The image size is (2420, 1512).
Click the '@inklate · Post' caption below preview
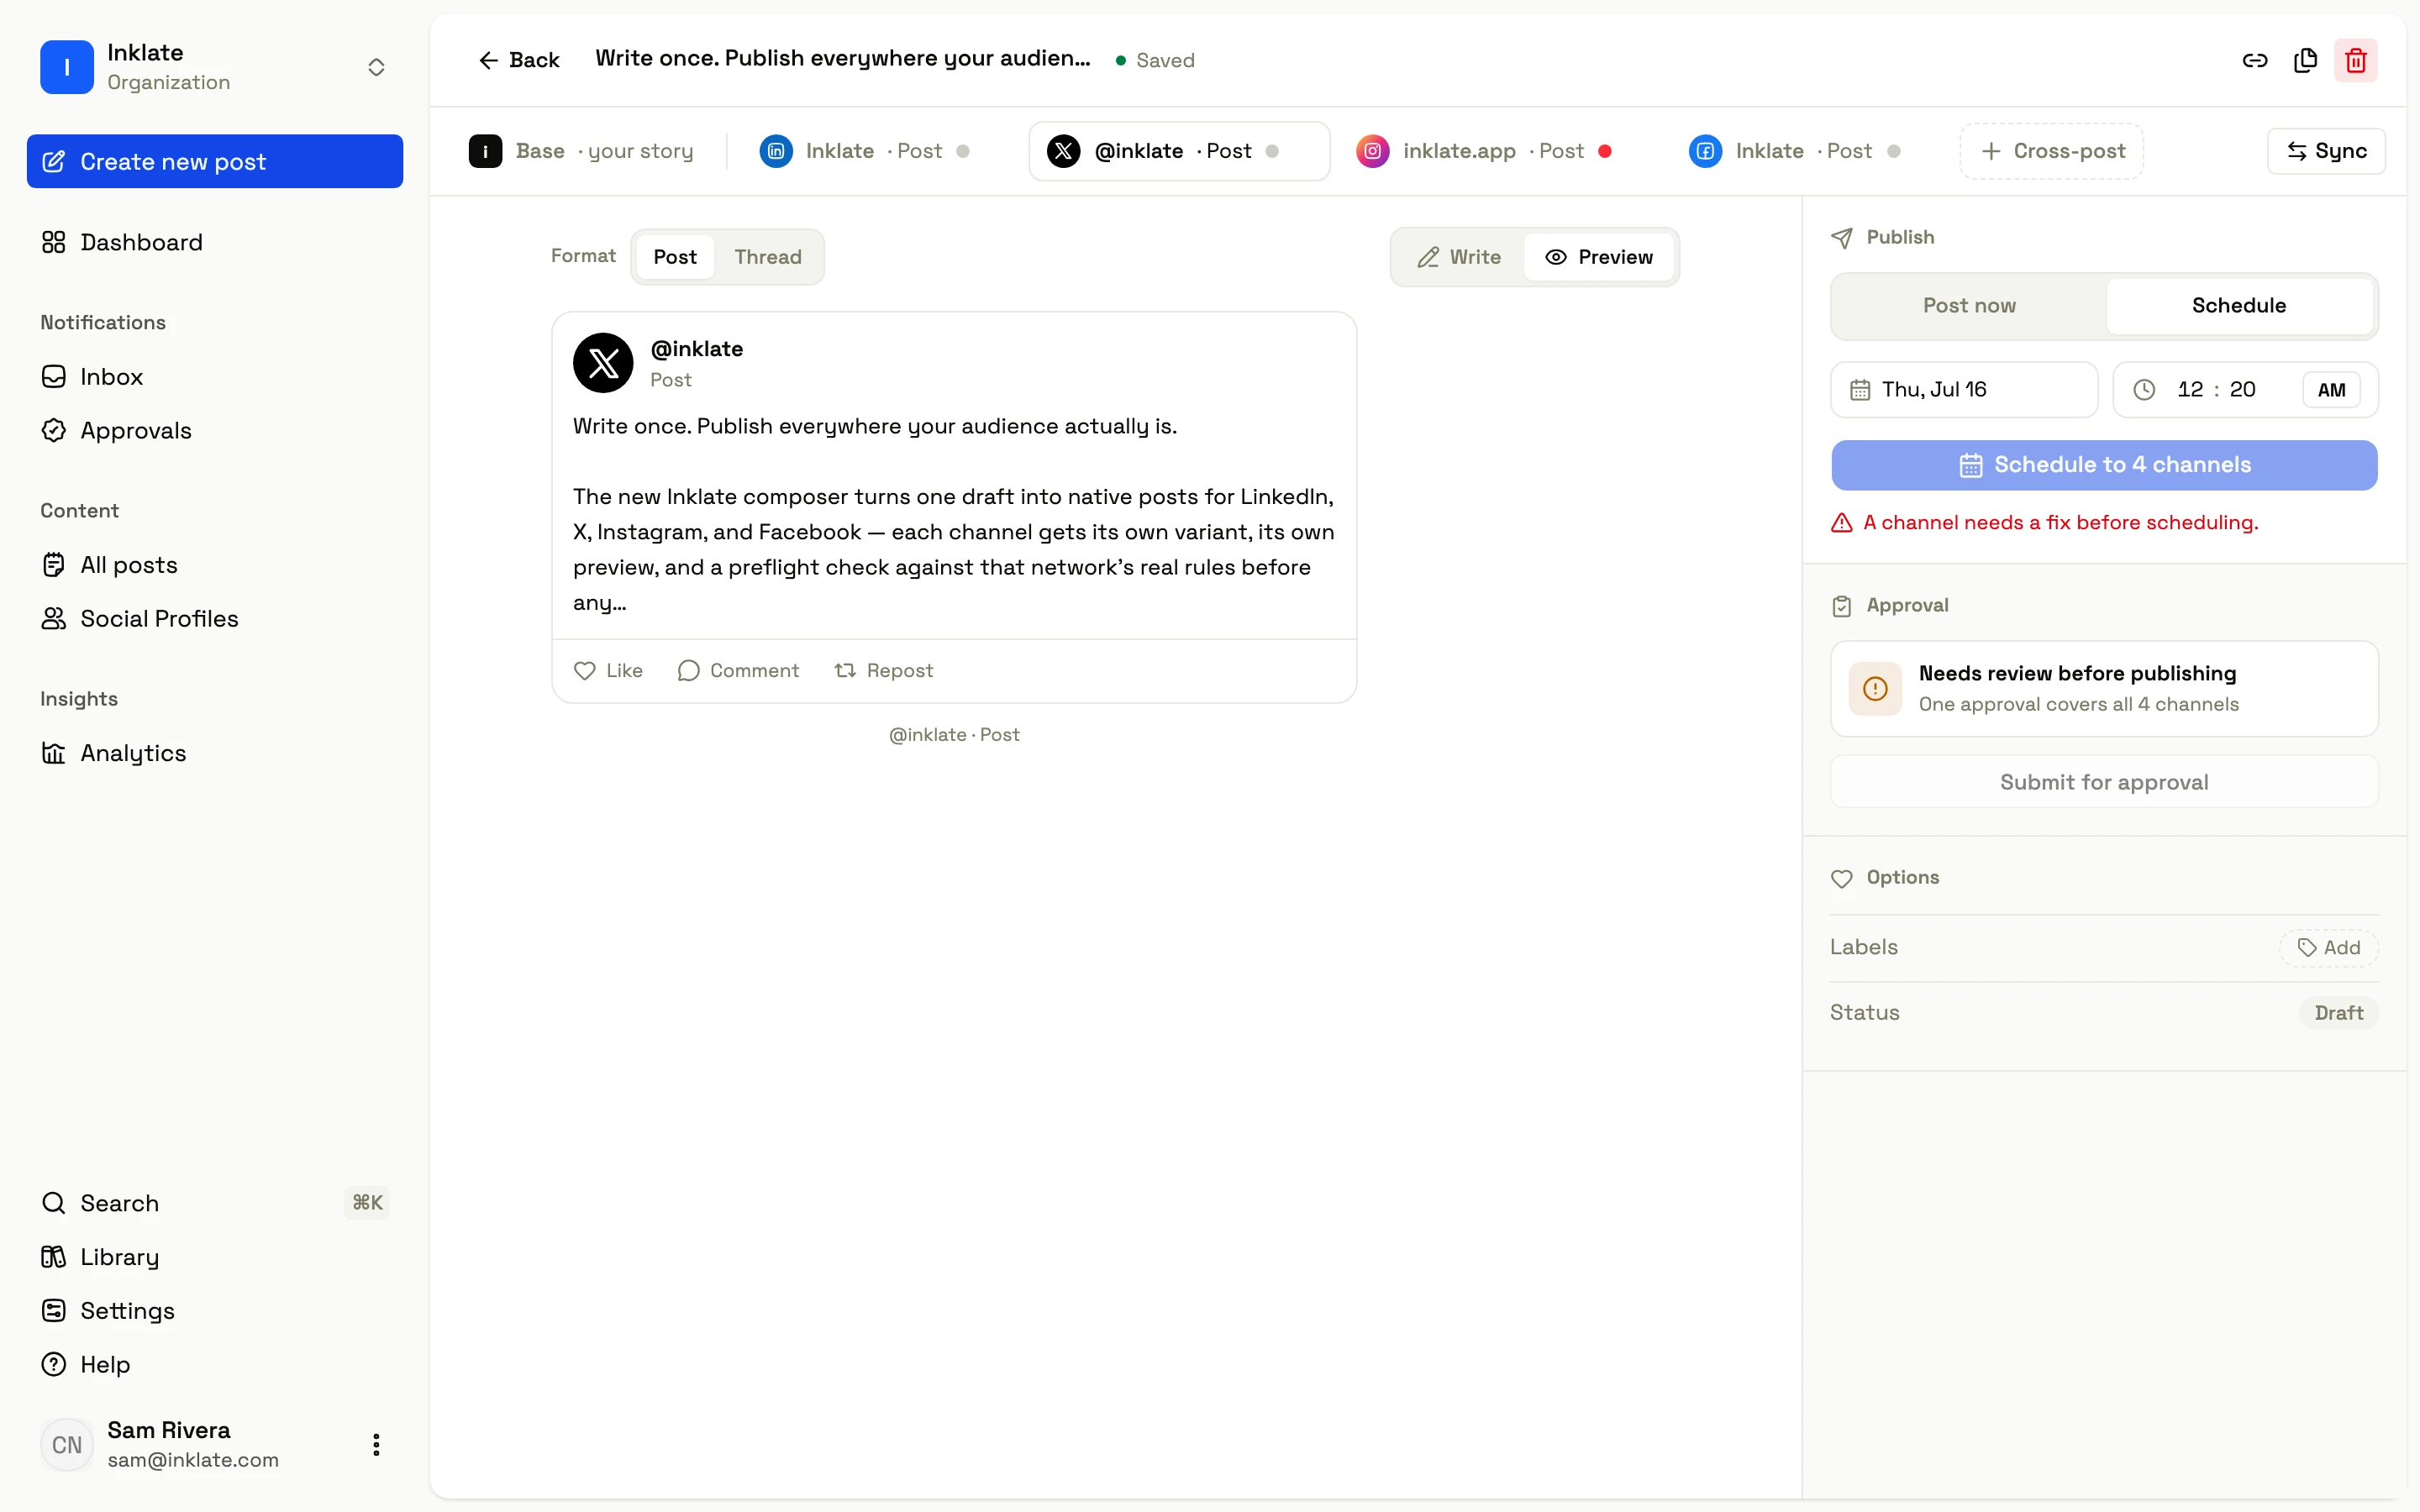coord(954,735)
